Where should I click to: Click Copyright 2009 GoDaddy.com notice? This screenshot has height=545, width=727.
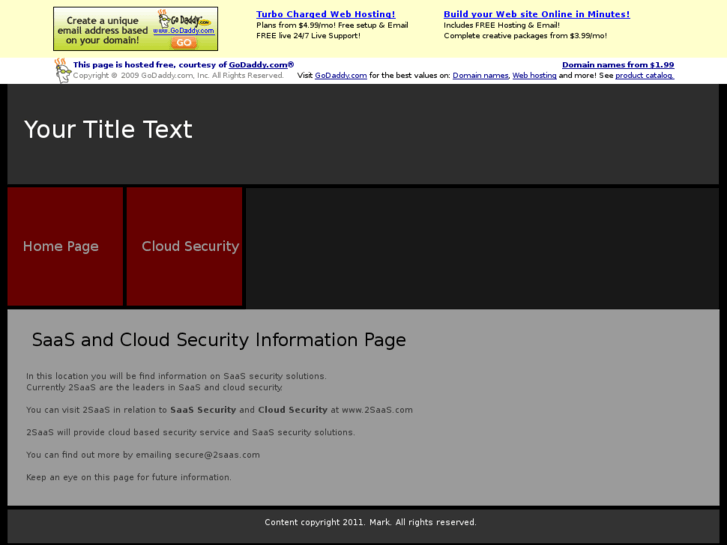click(x=178, y=76)
